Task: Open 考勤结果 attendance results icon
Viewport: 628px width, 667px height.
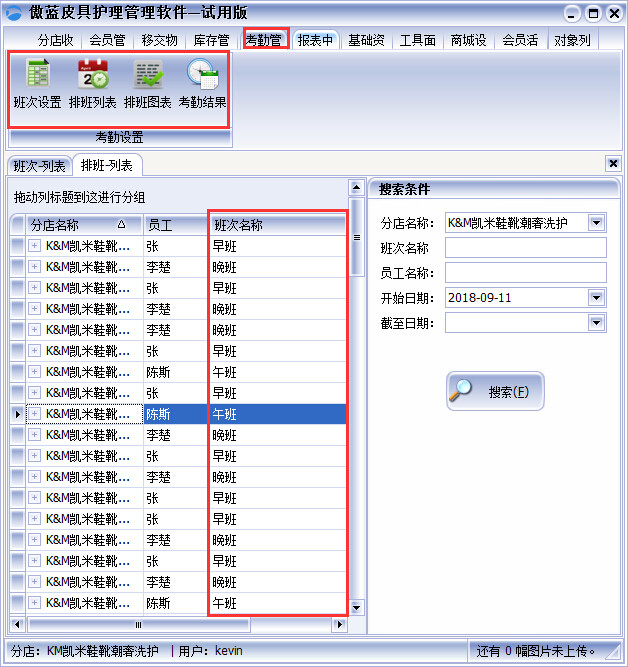Action: [202, 84]
